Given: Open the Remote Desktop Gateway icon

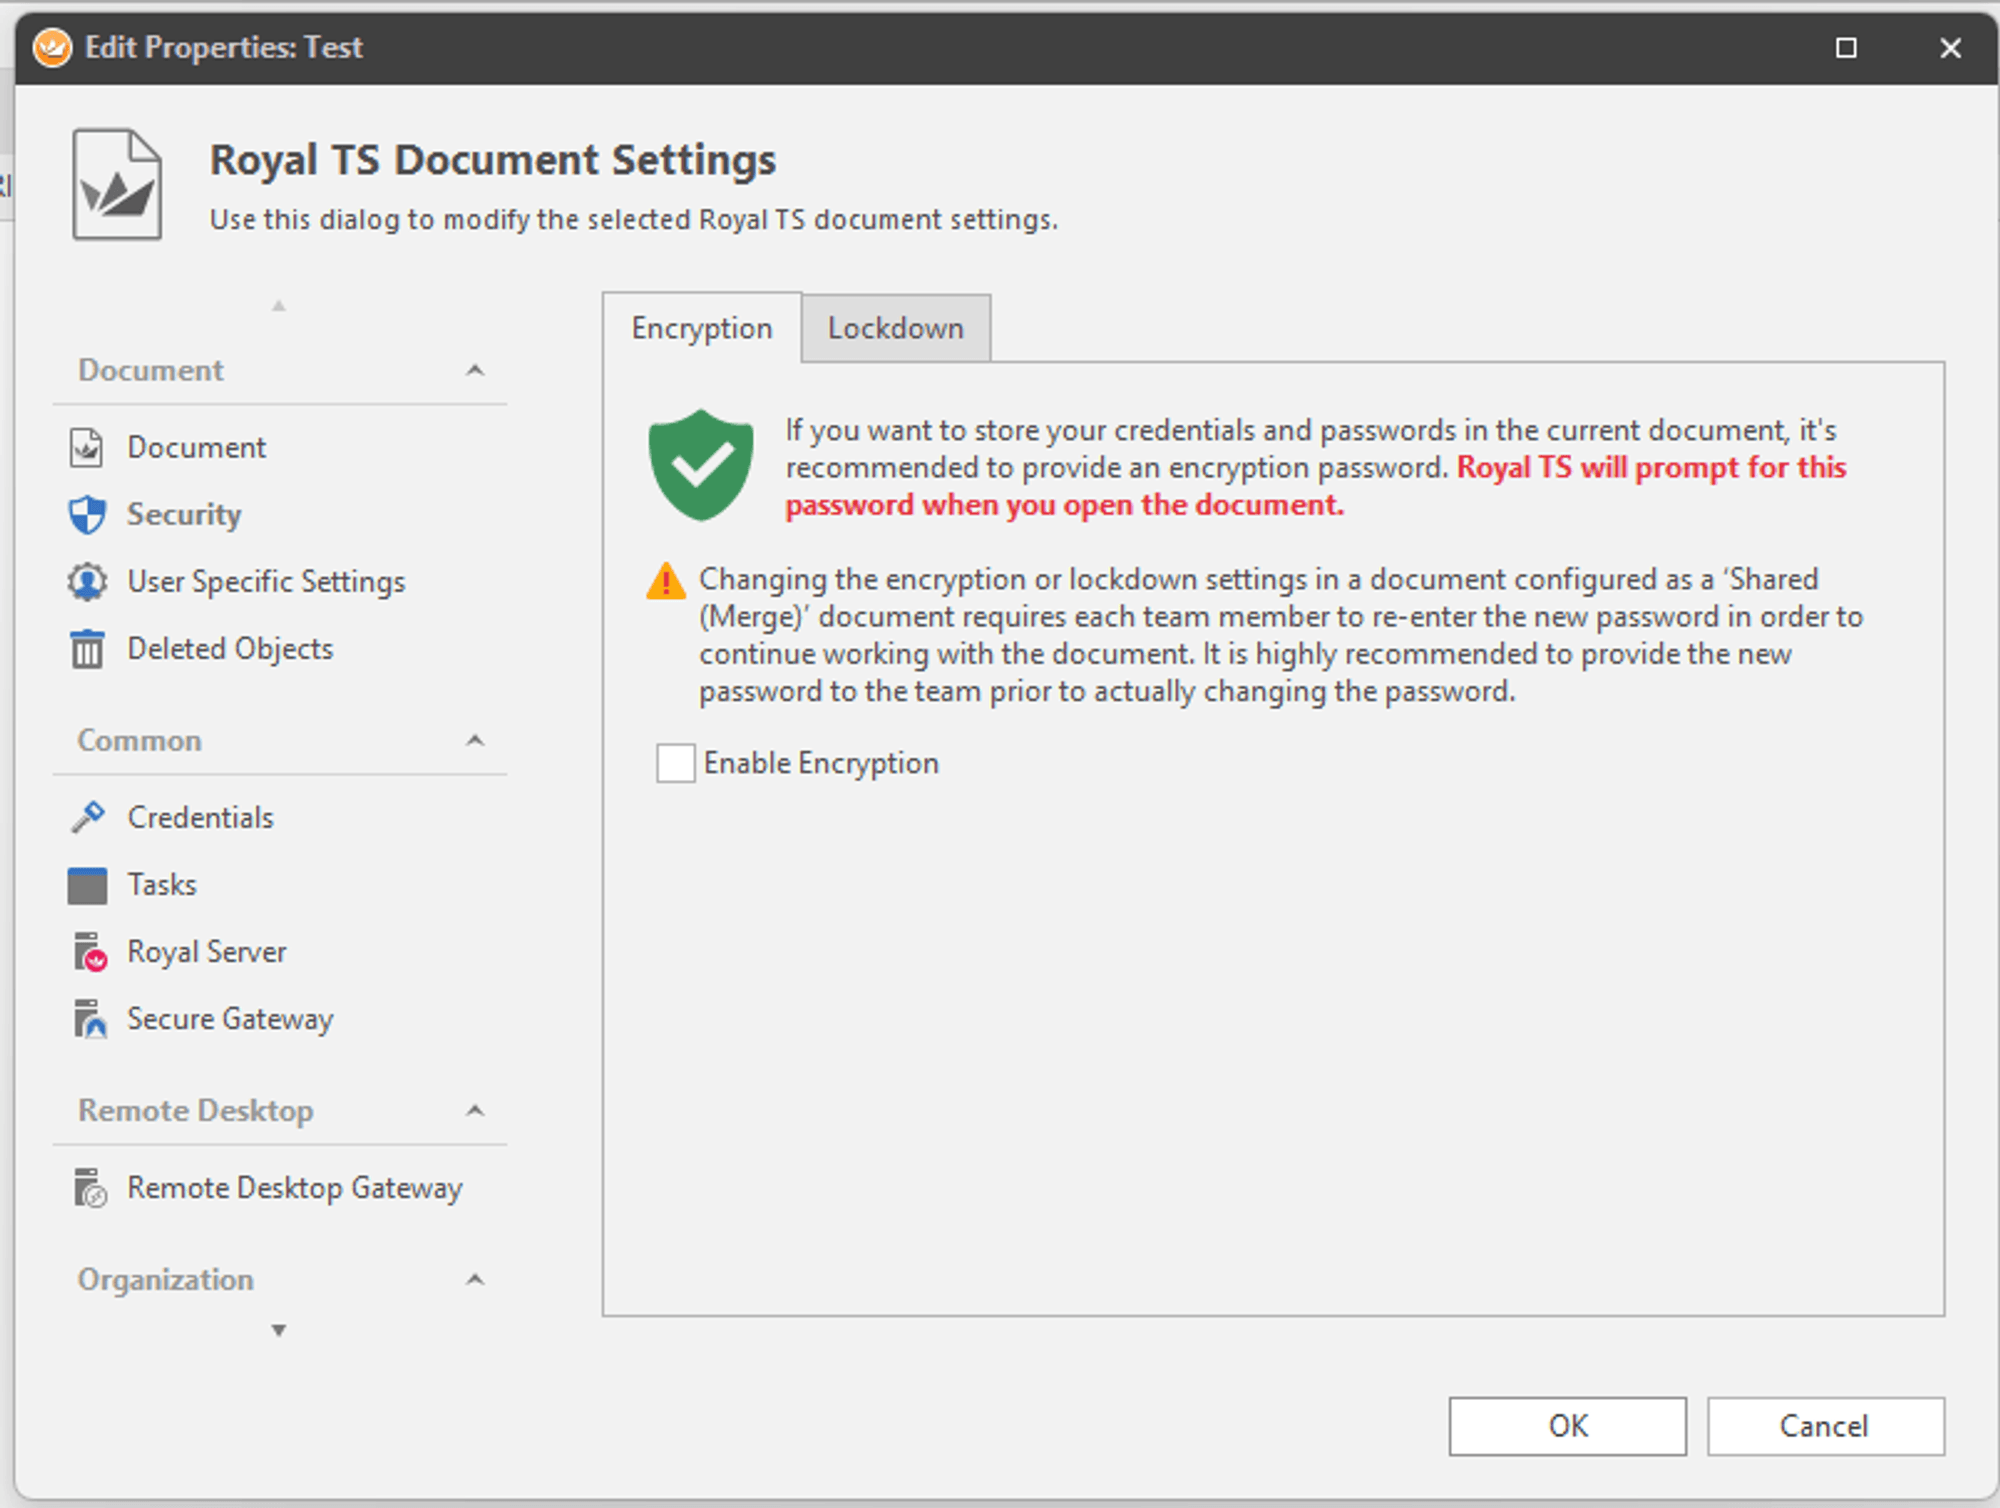Looking at the screenshot, I should [89, 1188].
